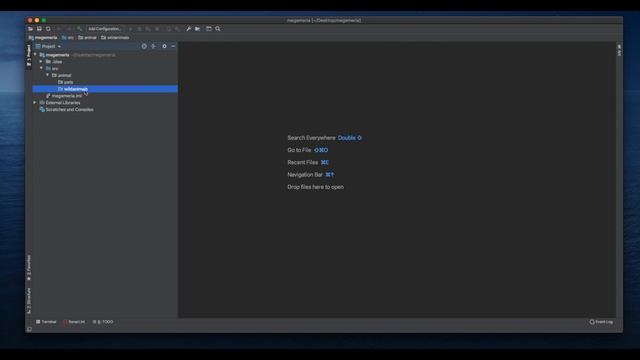Select the wildanimals package in tree

tap(105, 89)
